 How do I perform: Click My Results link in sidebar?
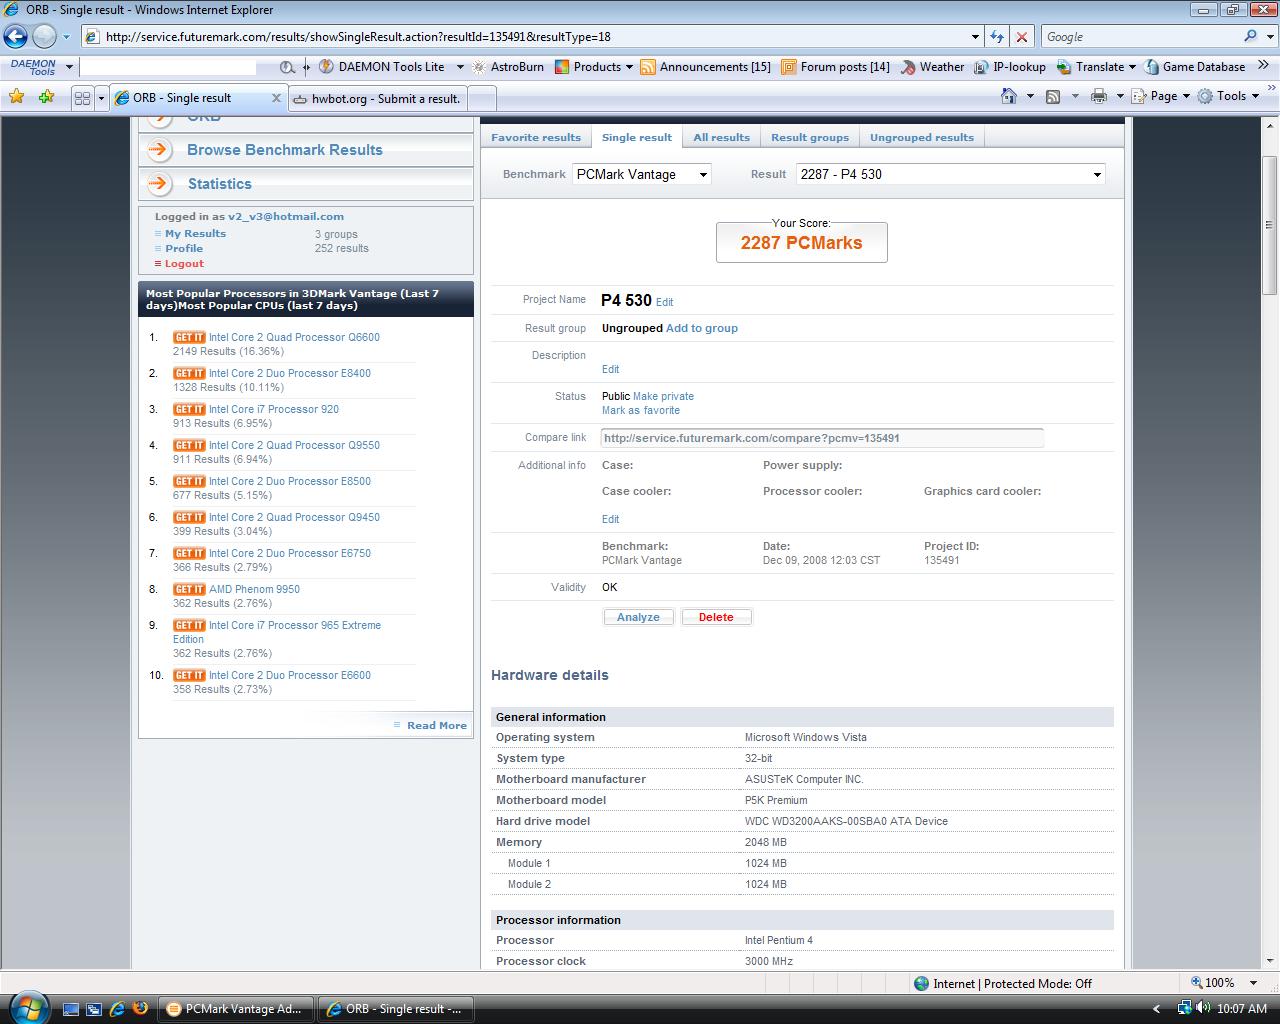click(x=195, y=233)
